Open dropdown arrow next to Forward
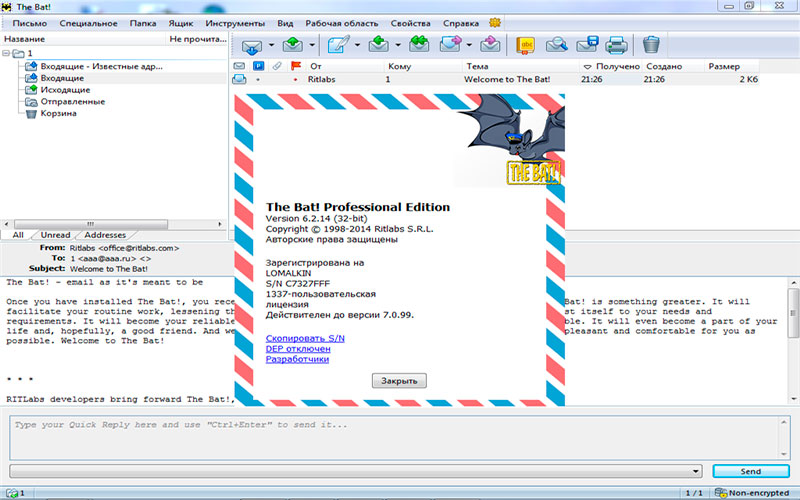 [x=469, y=45]
